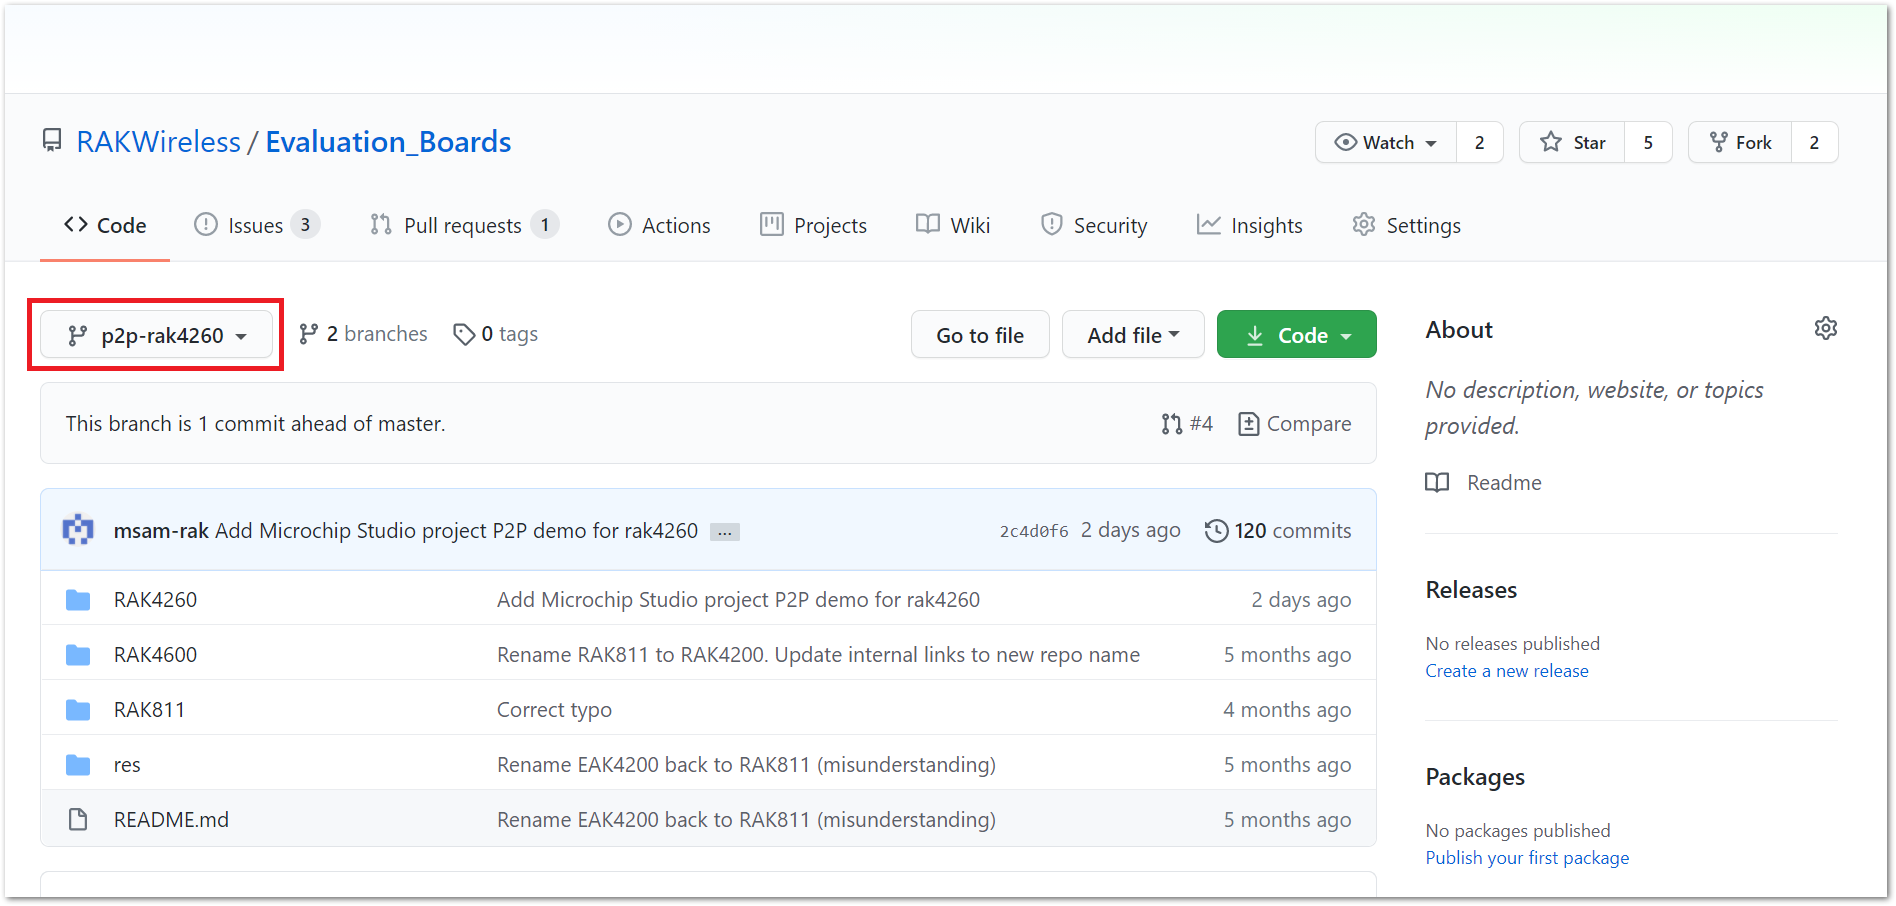Open repository Settings tab
Viewport: 1896px width, 906px height.
click(1406, 225)
